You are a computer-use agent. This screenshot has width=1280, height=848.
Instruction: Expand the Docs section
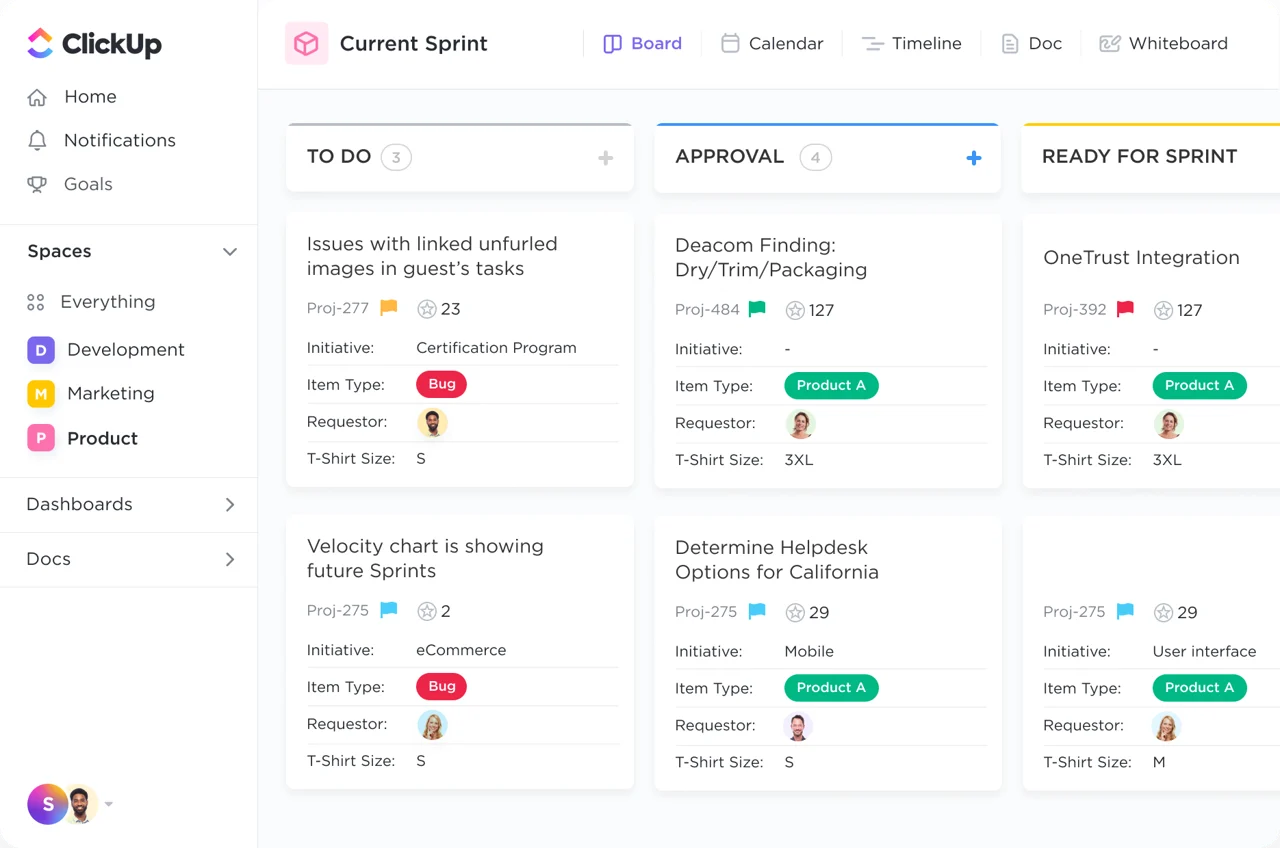tap(128, 559)
